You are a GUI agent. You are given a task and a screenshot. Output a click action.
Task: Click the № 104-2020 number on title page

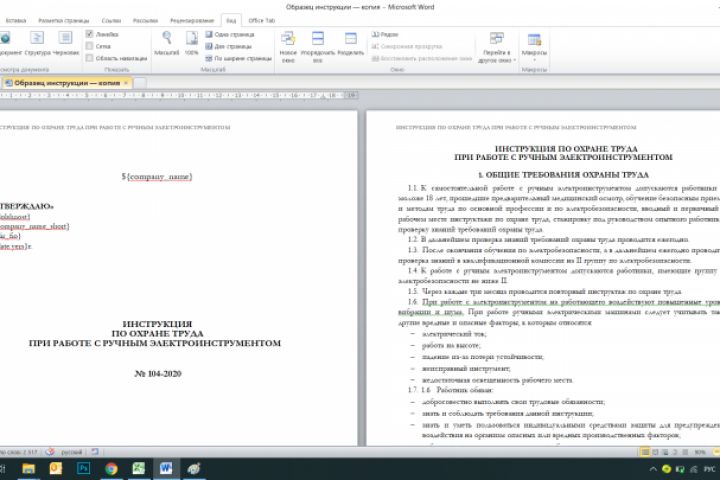click(158, 374)
